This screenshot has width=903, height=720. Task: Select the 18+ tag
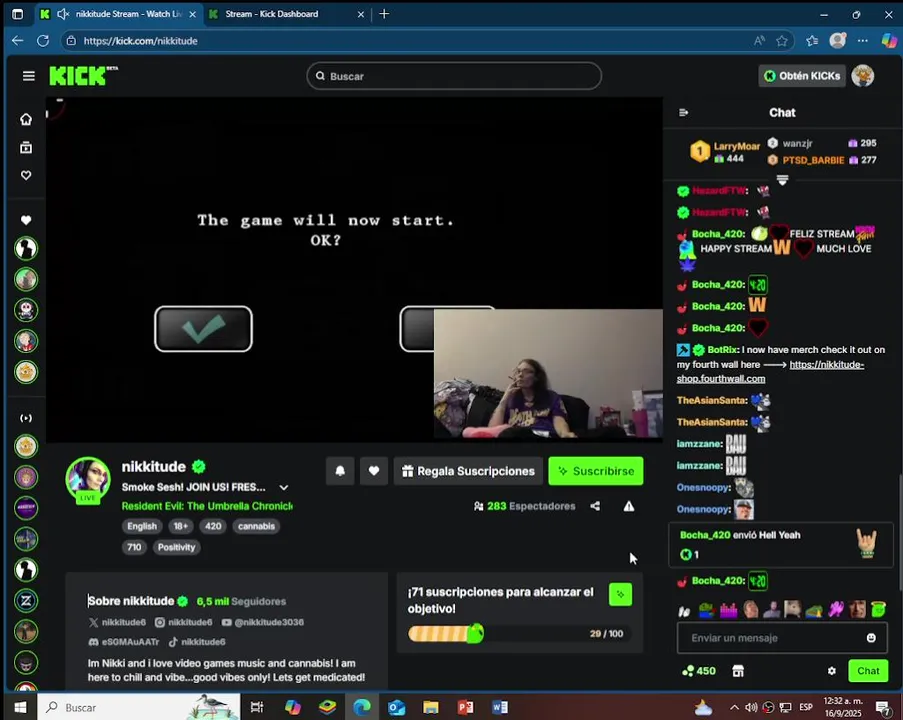(x=180, y=526)
